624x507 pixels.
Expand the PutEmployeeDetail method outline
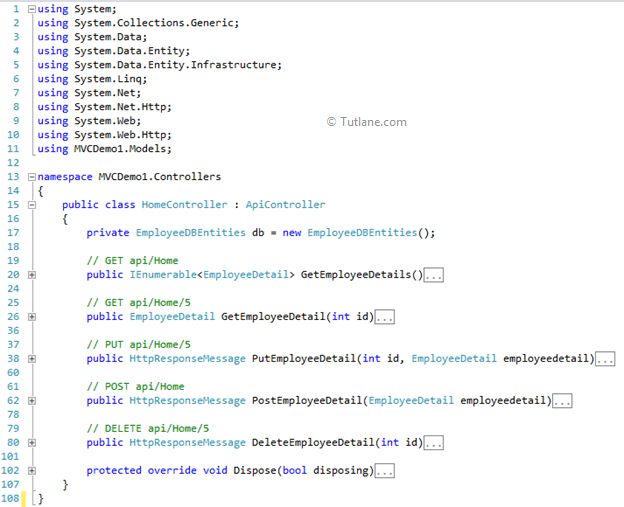[x=32, y=359]
